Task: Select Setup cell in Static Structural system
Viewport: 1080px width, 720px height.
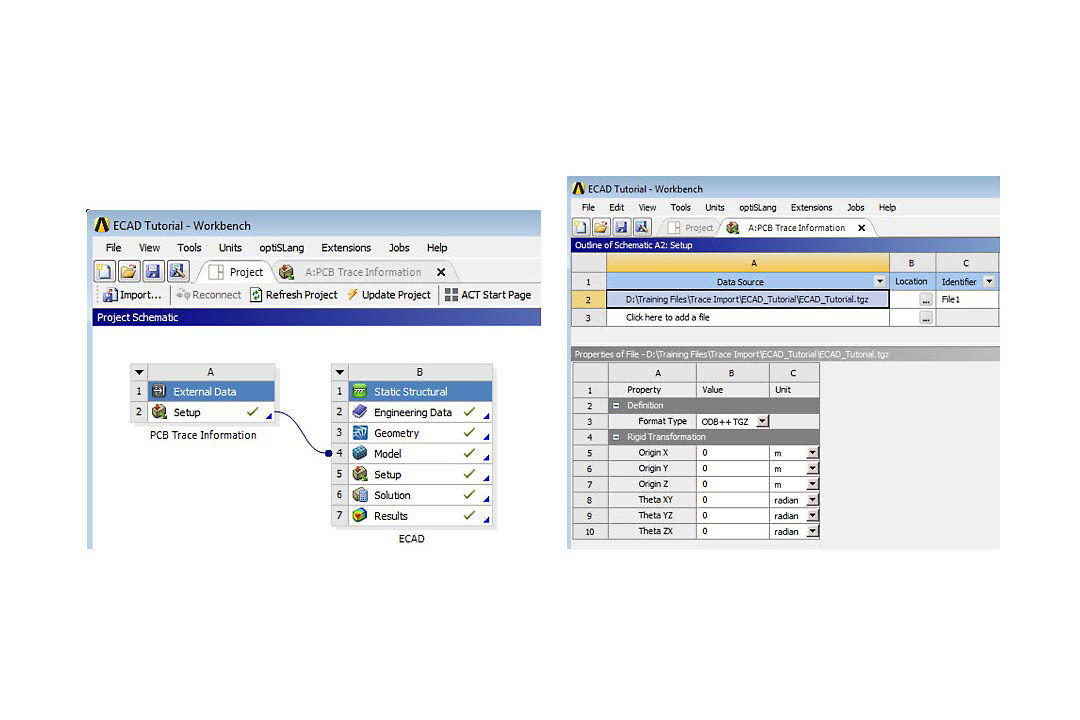Action: point(421,474)
